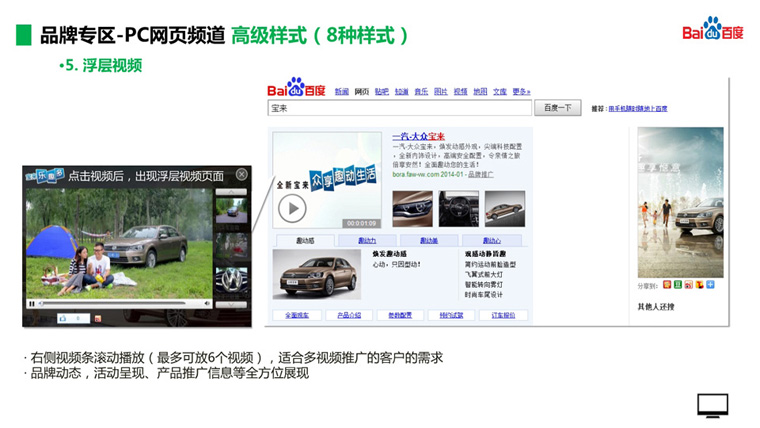Switch to the 趣动心 tab

(x=491, y=240)
